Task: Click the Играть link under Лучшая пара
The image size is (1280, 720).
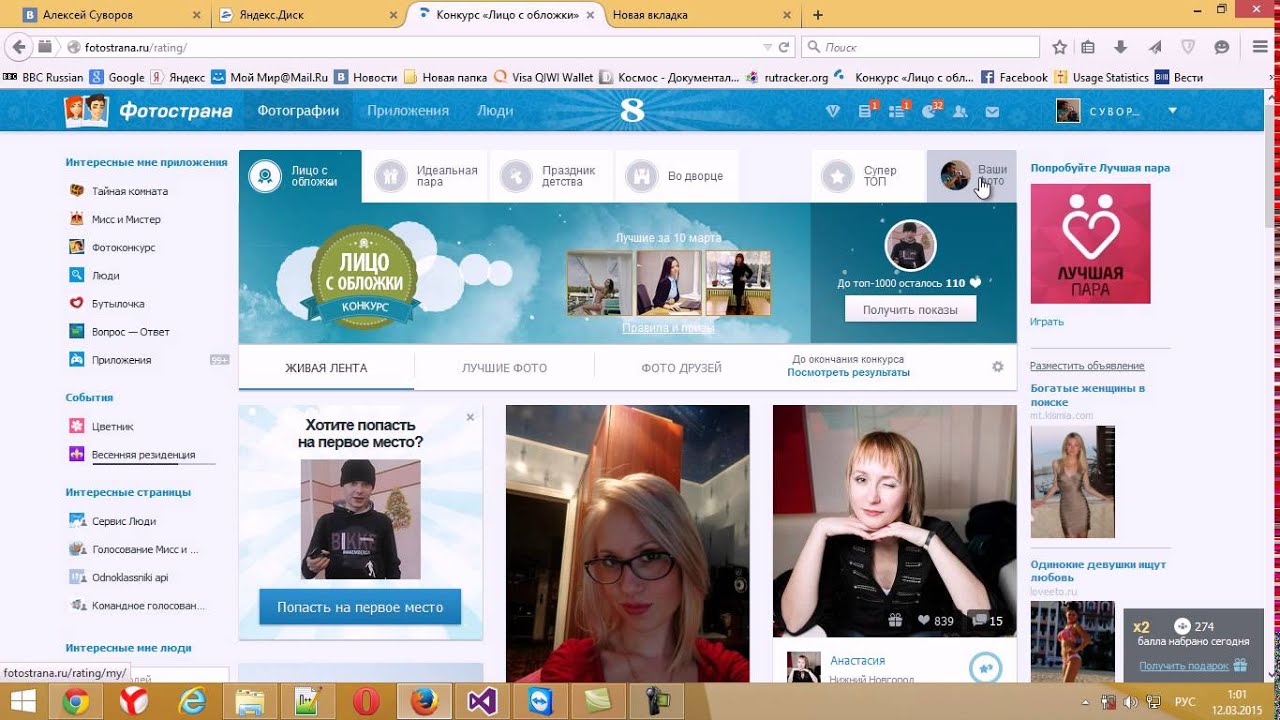Action: click(1047, 322)
